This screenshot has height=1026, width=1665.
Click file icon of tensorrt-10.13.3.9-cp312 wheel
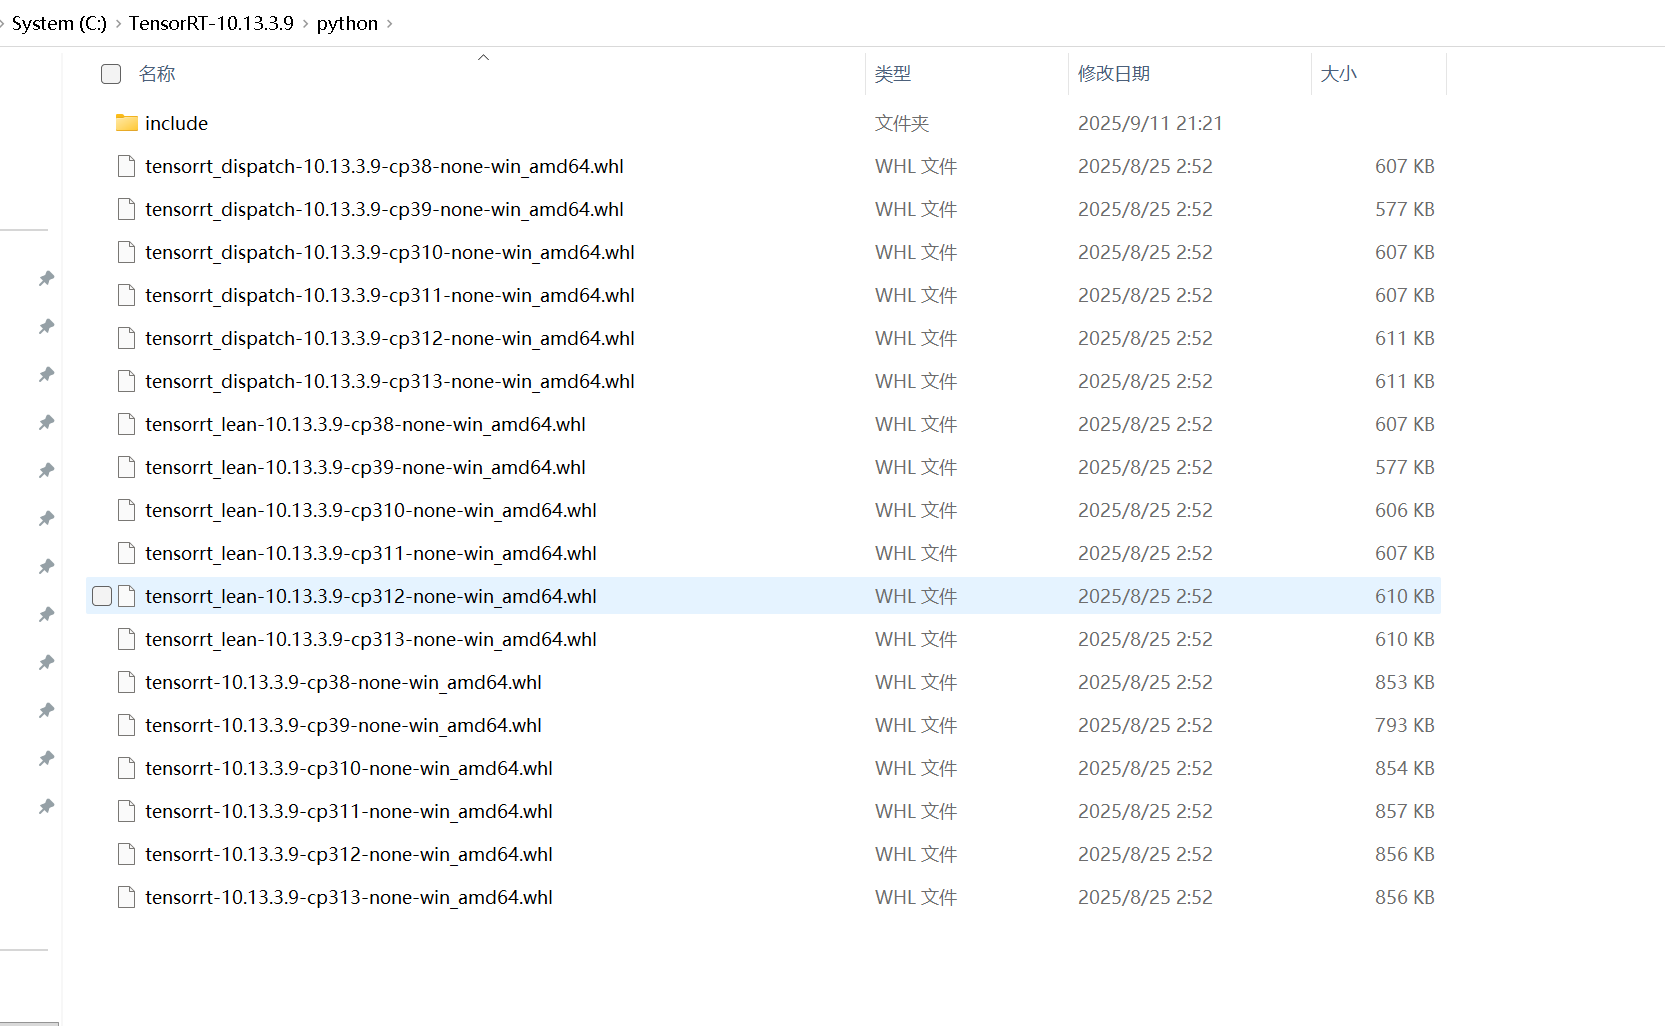click(x=126, y=854)
